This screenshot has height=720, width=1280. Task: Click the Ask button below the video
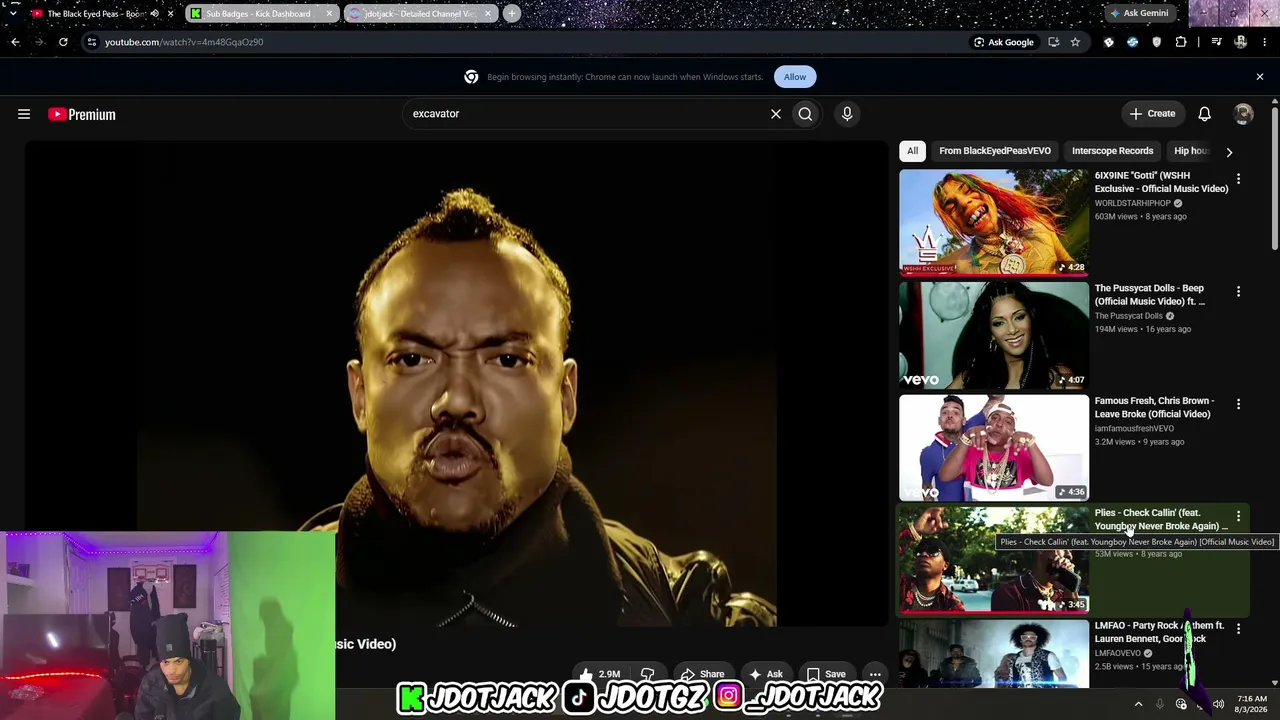[766, 674]
